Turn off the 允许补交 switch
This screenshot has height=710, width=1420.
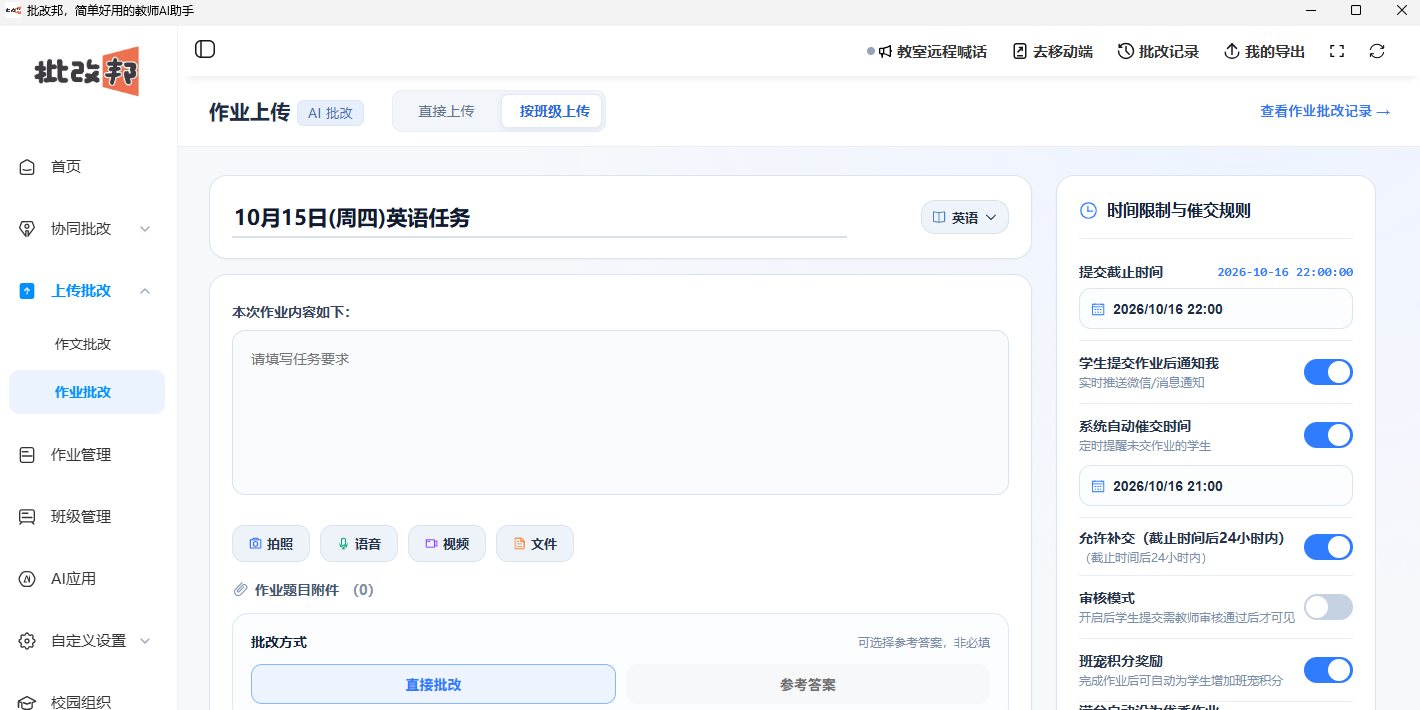pyautogui.click(x=1328, y=547)
